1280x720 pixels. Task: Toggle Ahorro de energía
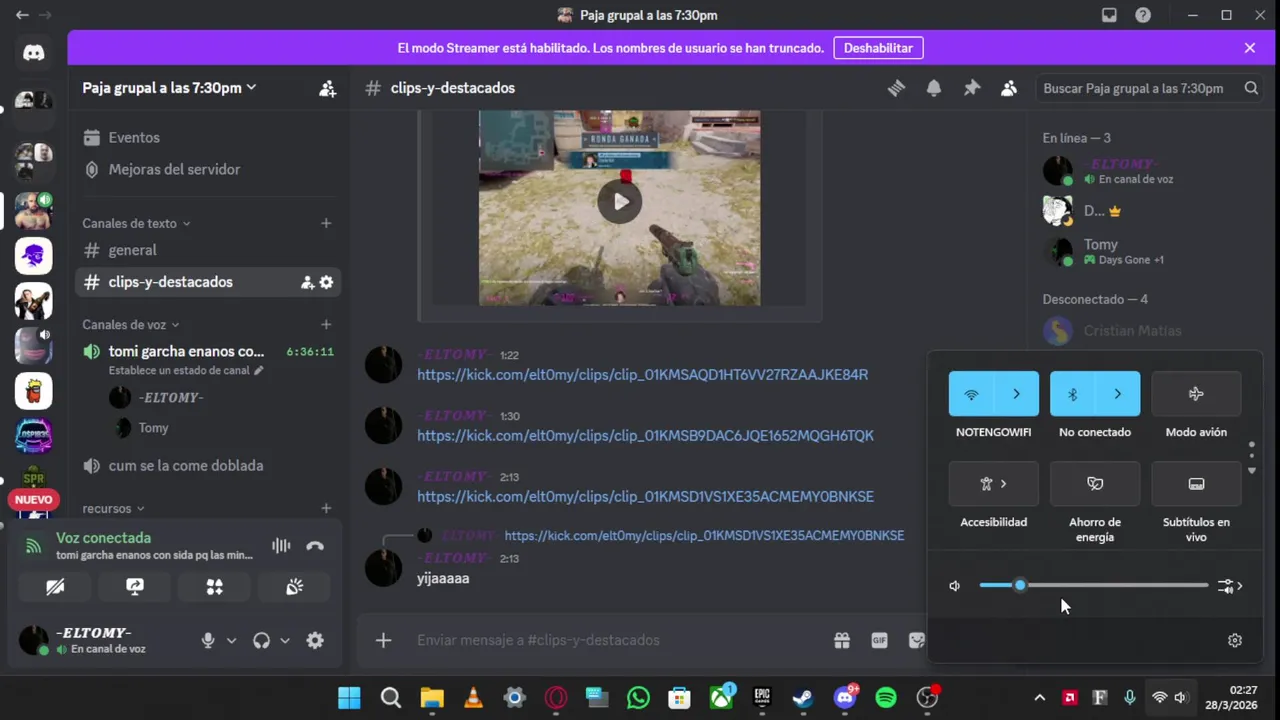tap(1095, 484)
